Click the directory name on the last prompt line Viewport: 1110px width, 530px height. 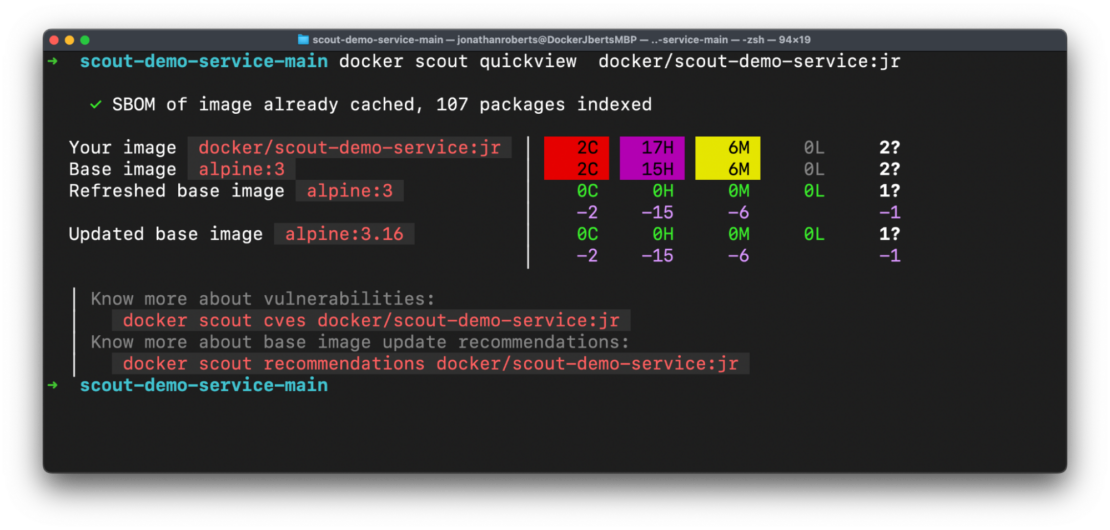[203, 385]
